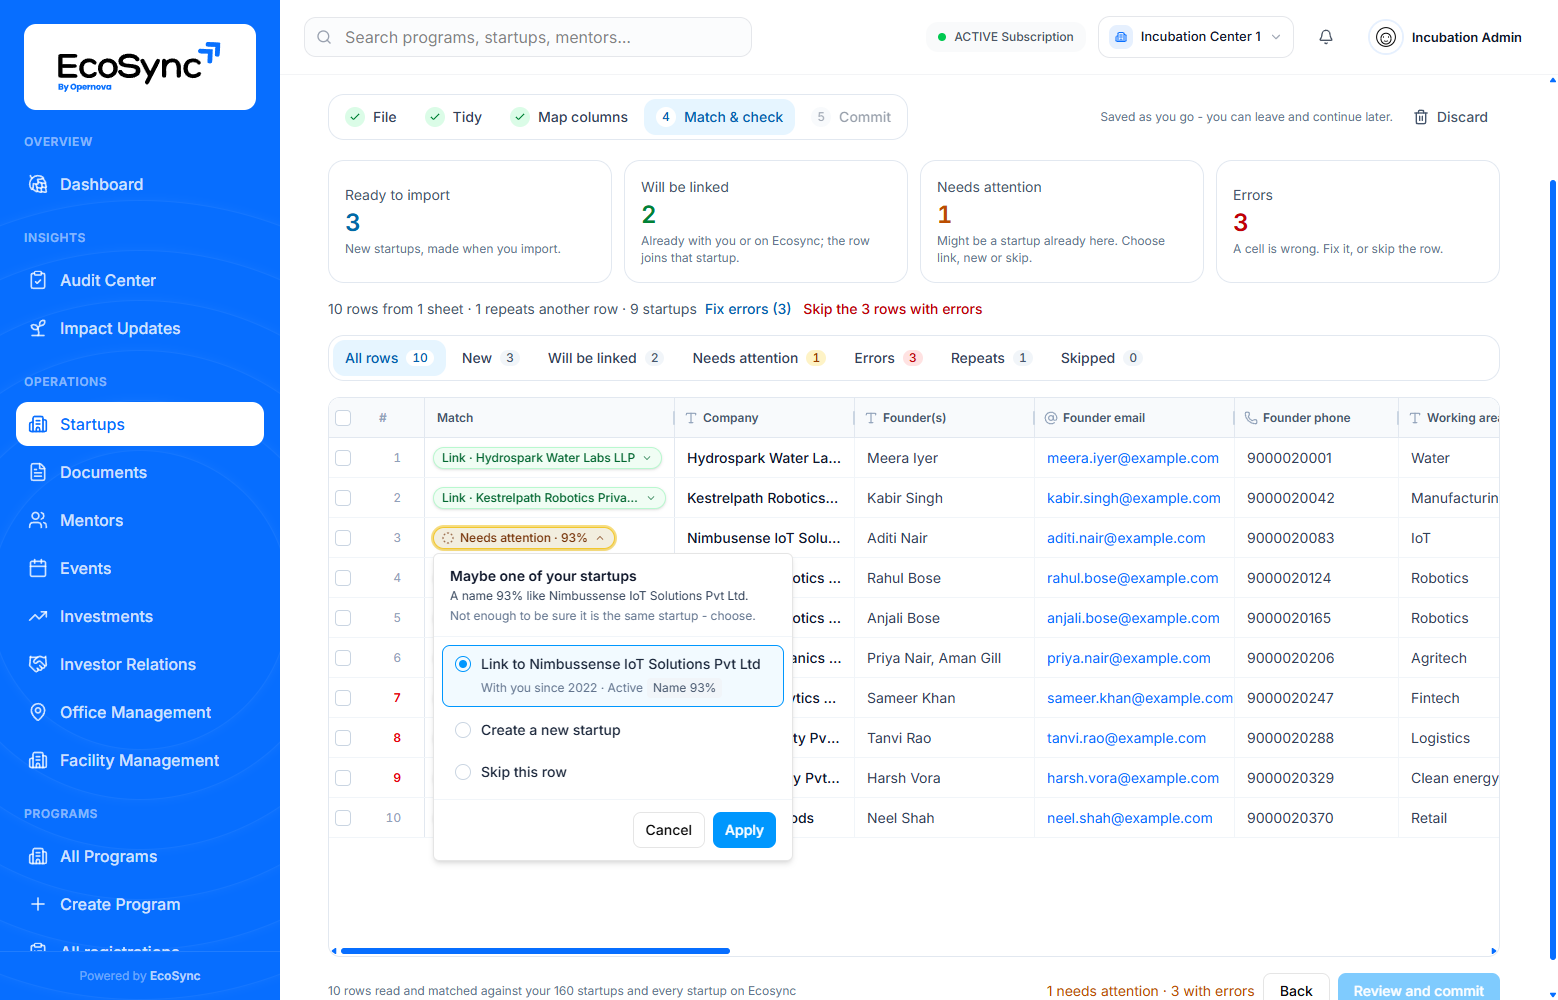
Task: Switch to the New rows tab
Action: tap(489, 358)
